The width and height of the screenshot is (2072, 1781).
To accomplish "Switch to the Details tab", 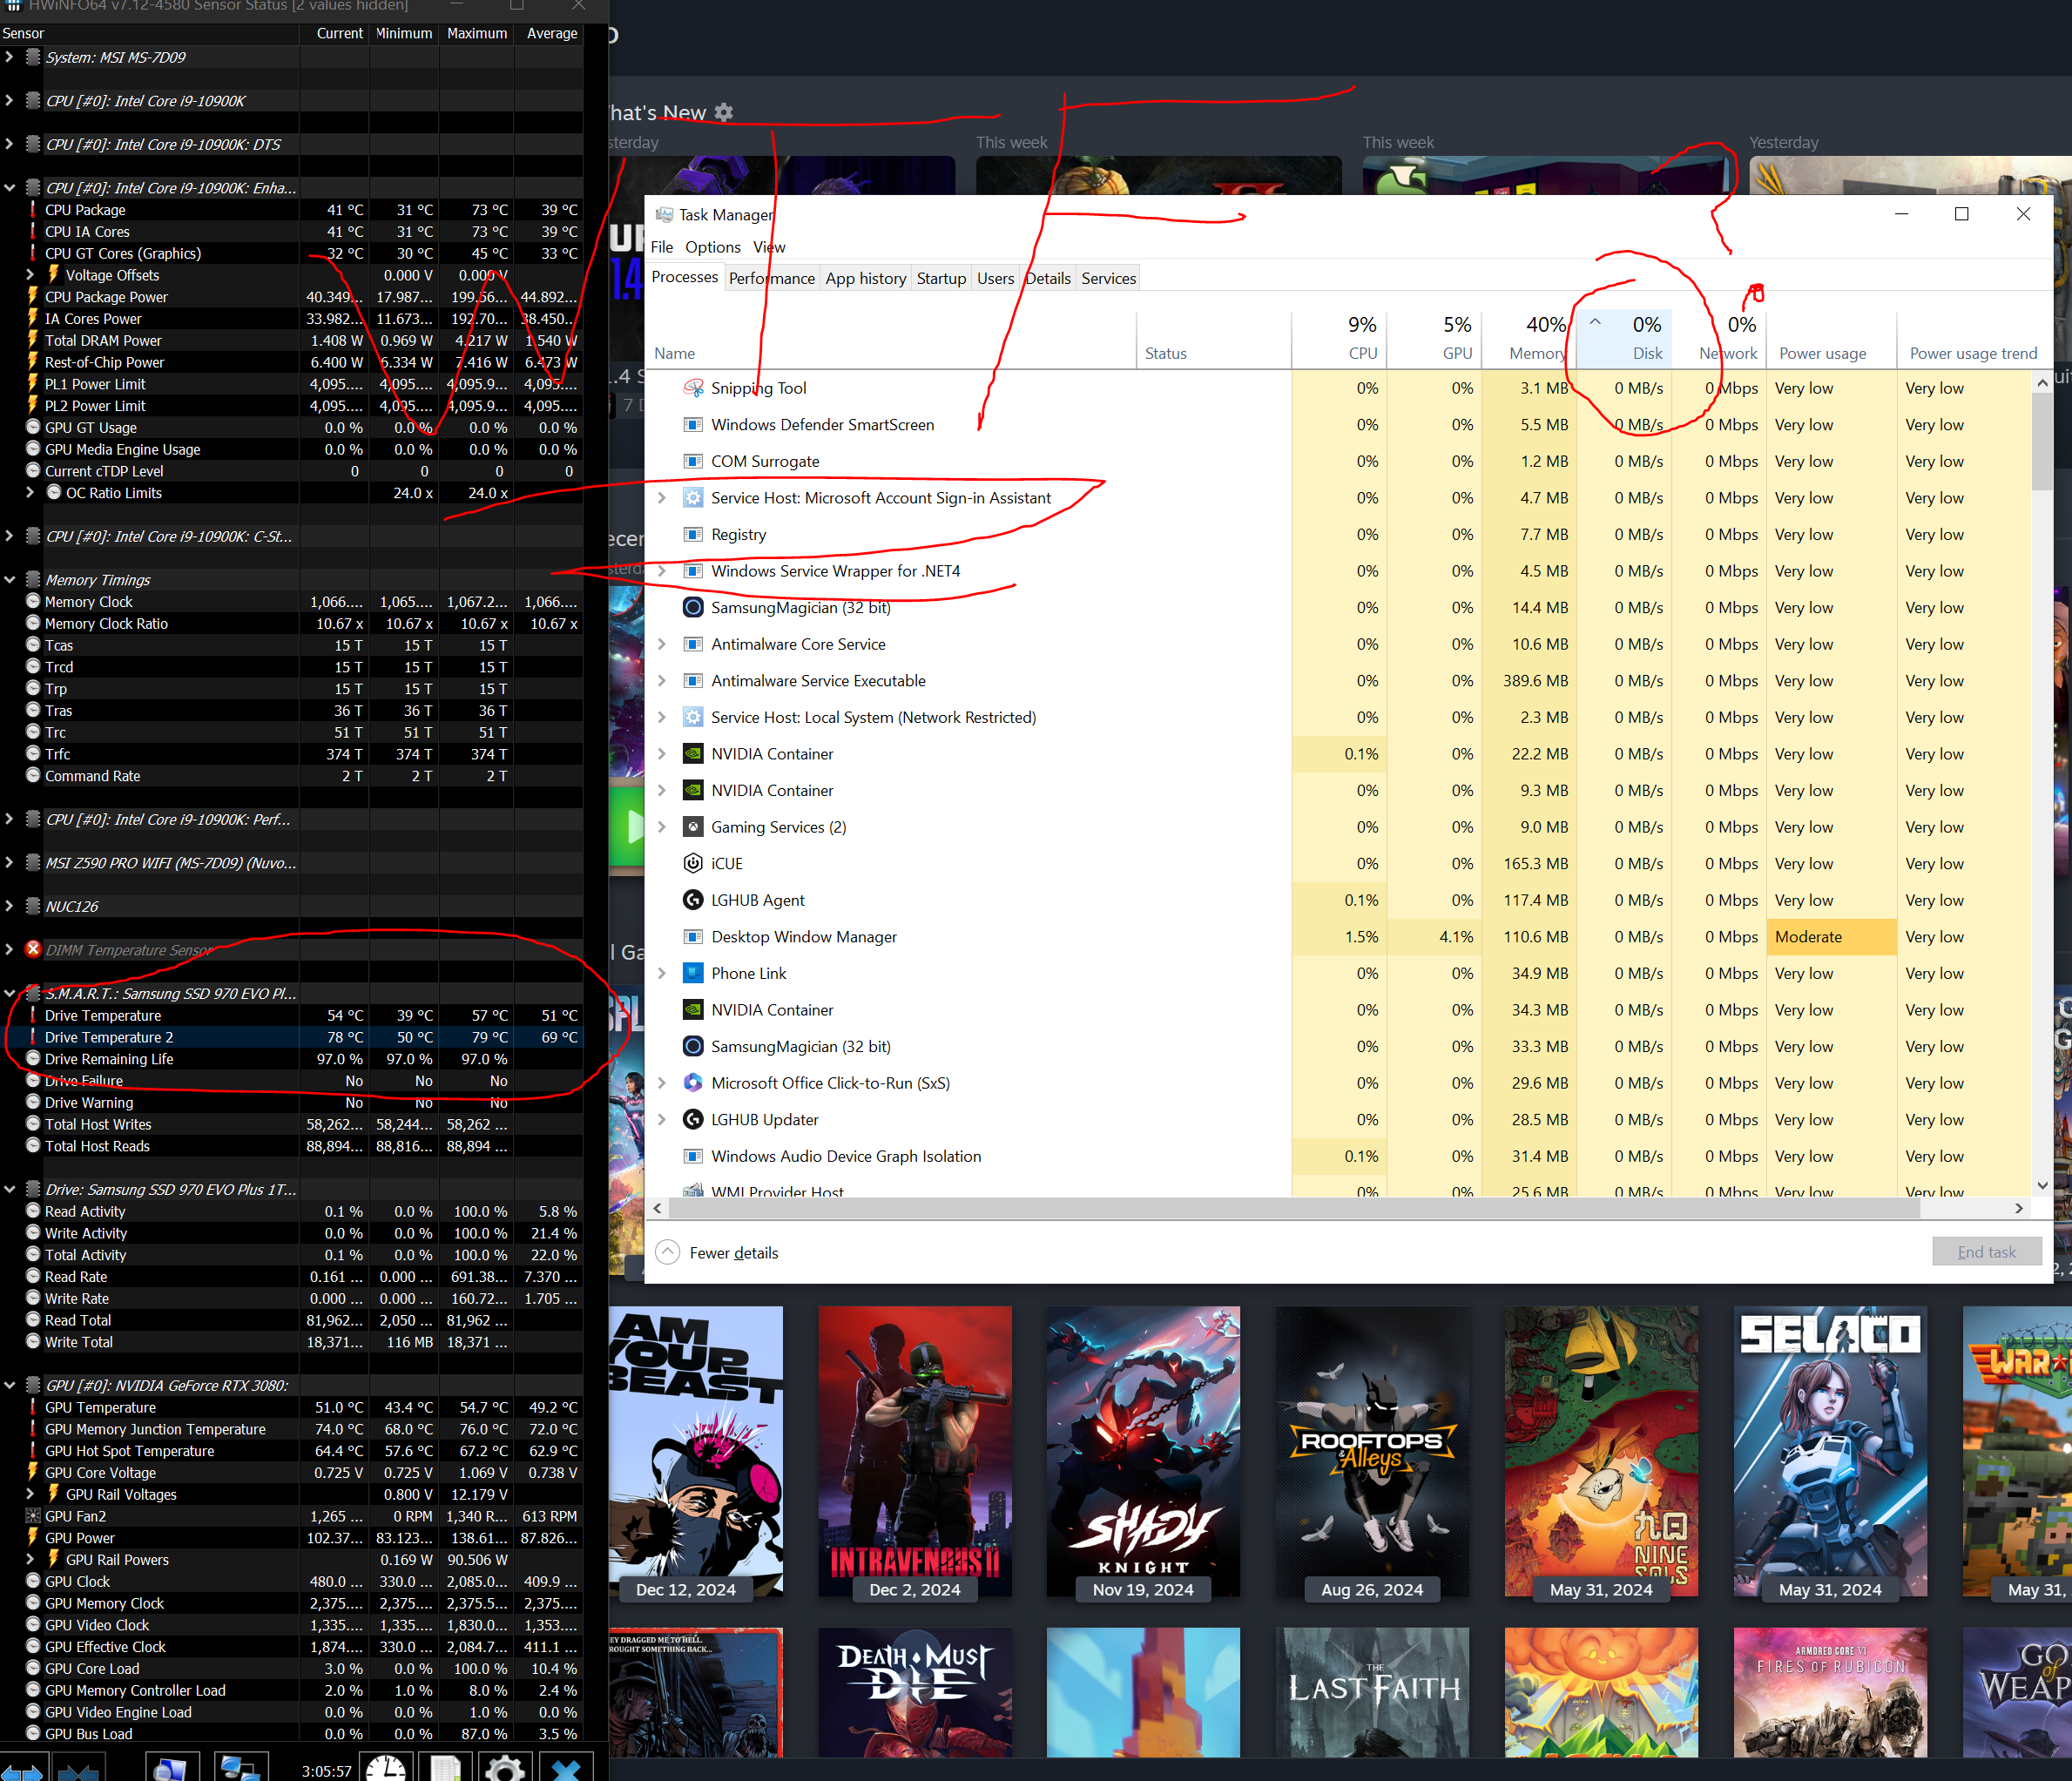I will point(1048,279).
